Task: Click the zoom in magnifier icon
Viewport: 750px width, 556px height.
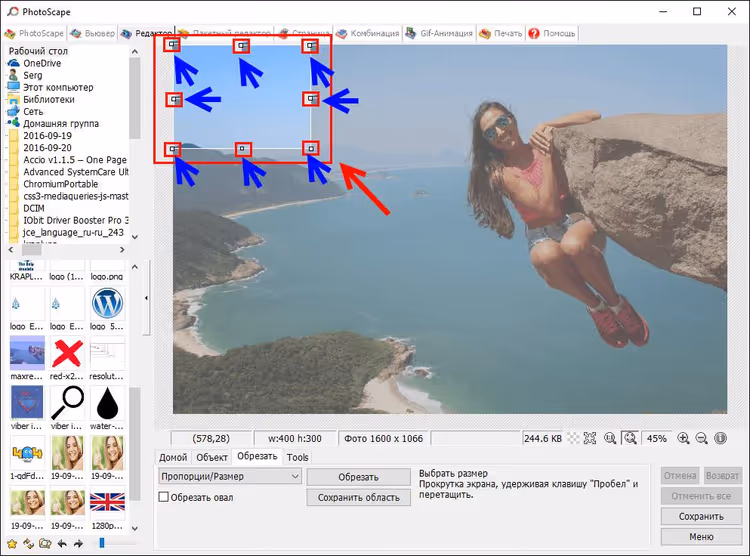Action: [x=683, y=438]
